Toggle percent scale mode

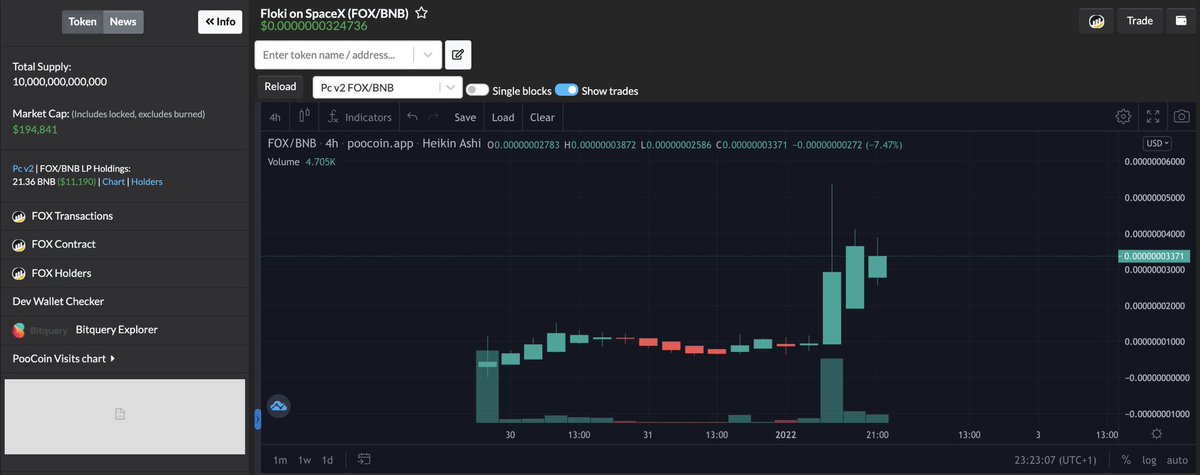(x=1126, y=459)
